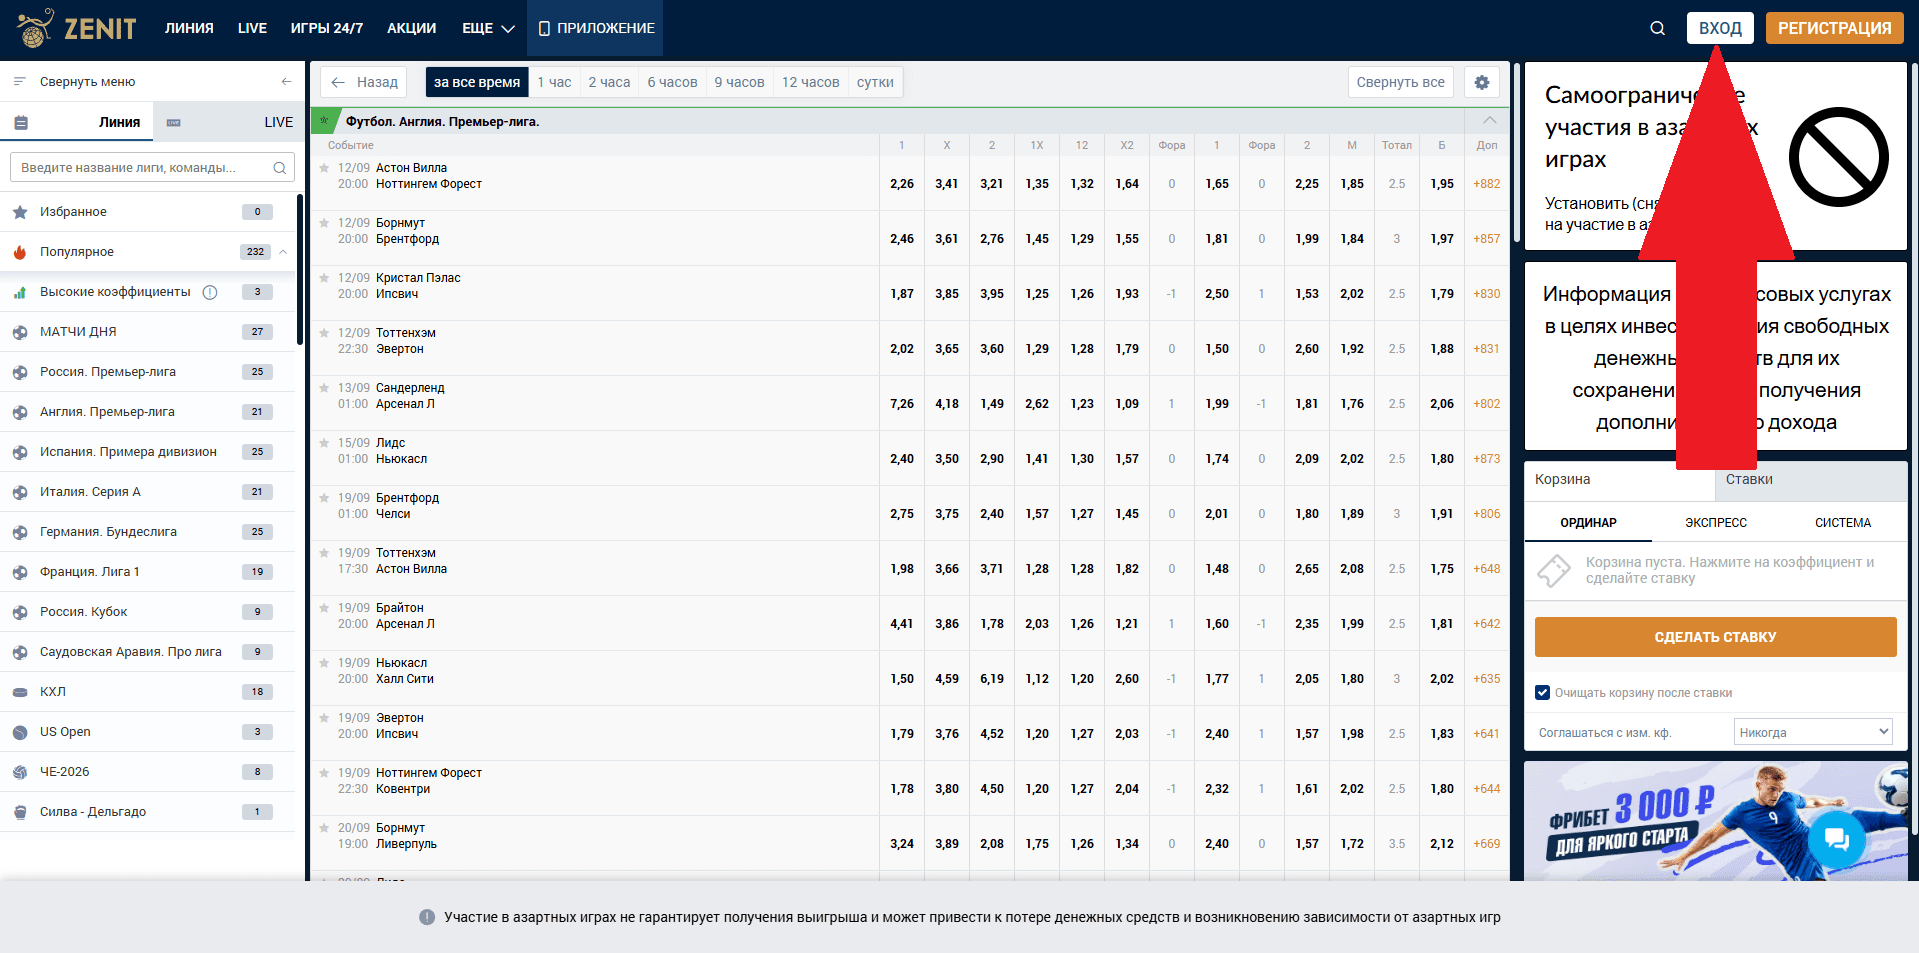This screenshot has height=953, width=1919.
Task: Open the ЕЩЕ dropdown menu
Action: click(x=488, y=28)
